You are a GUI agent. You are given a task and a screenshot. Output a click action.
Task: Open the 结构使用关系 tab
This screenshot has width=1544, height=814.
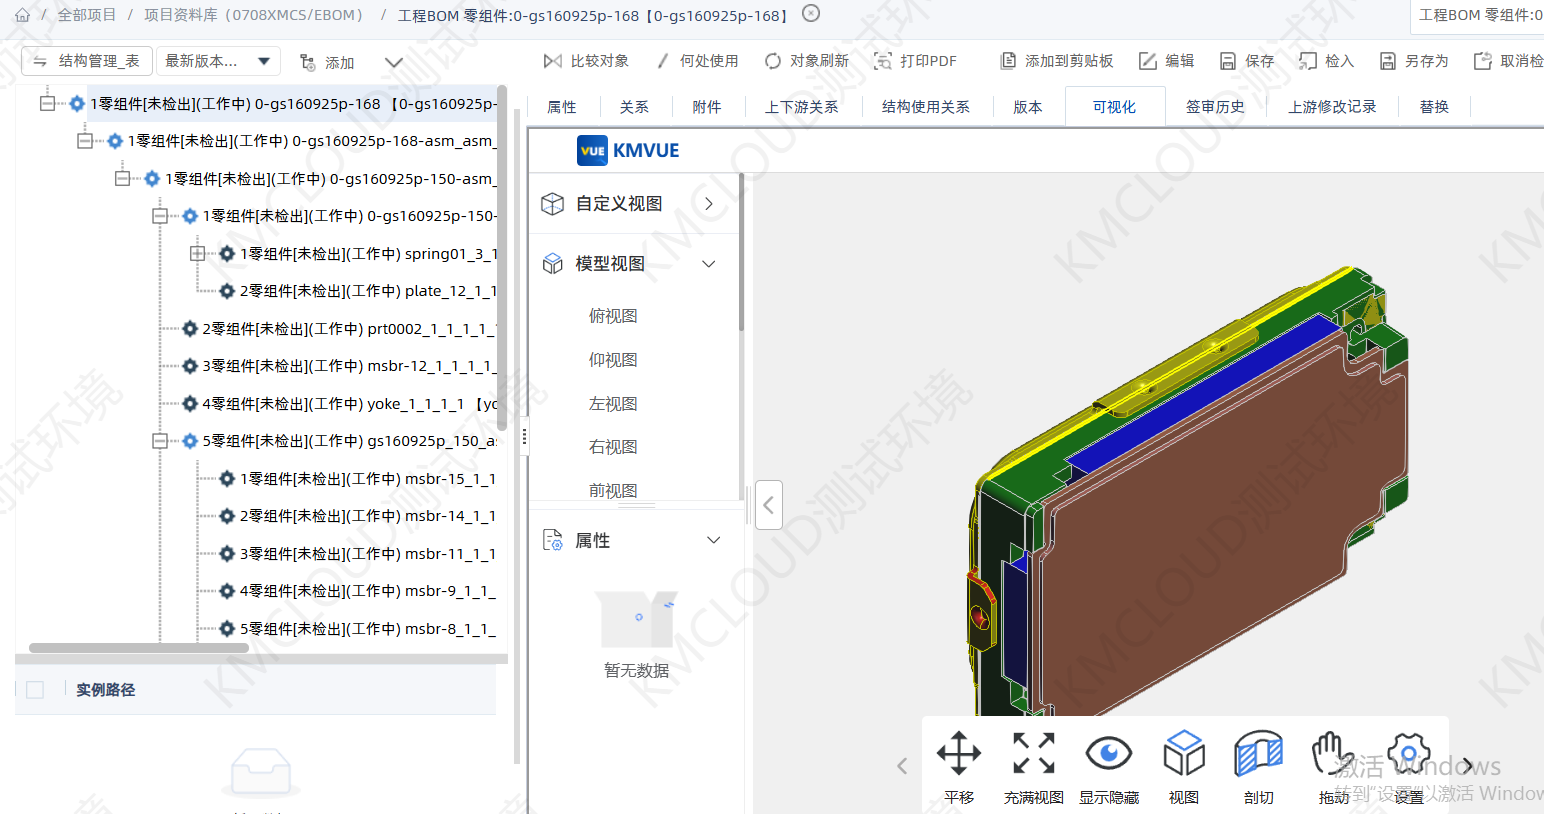926,106
